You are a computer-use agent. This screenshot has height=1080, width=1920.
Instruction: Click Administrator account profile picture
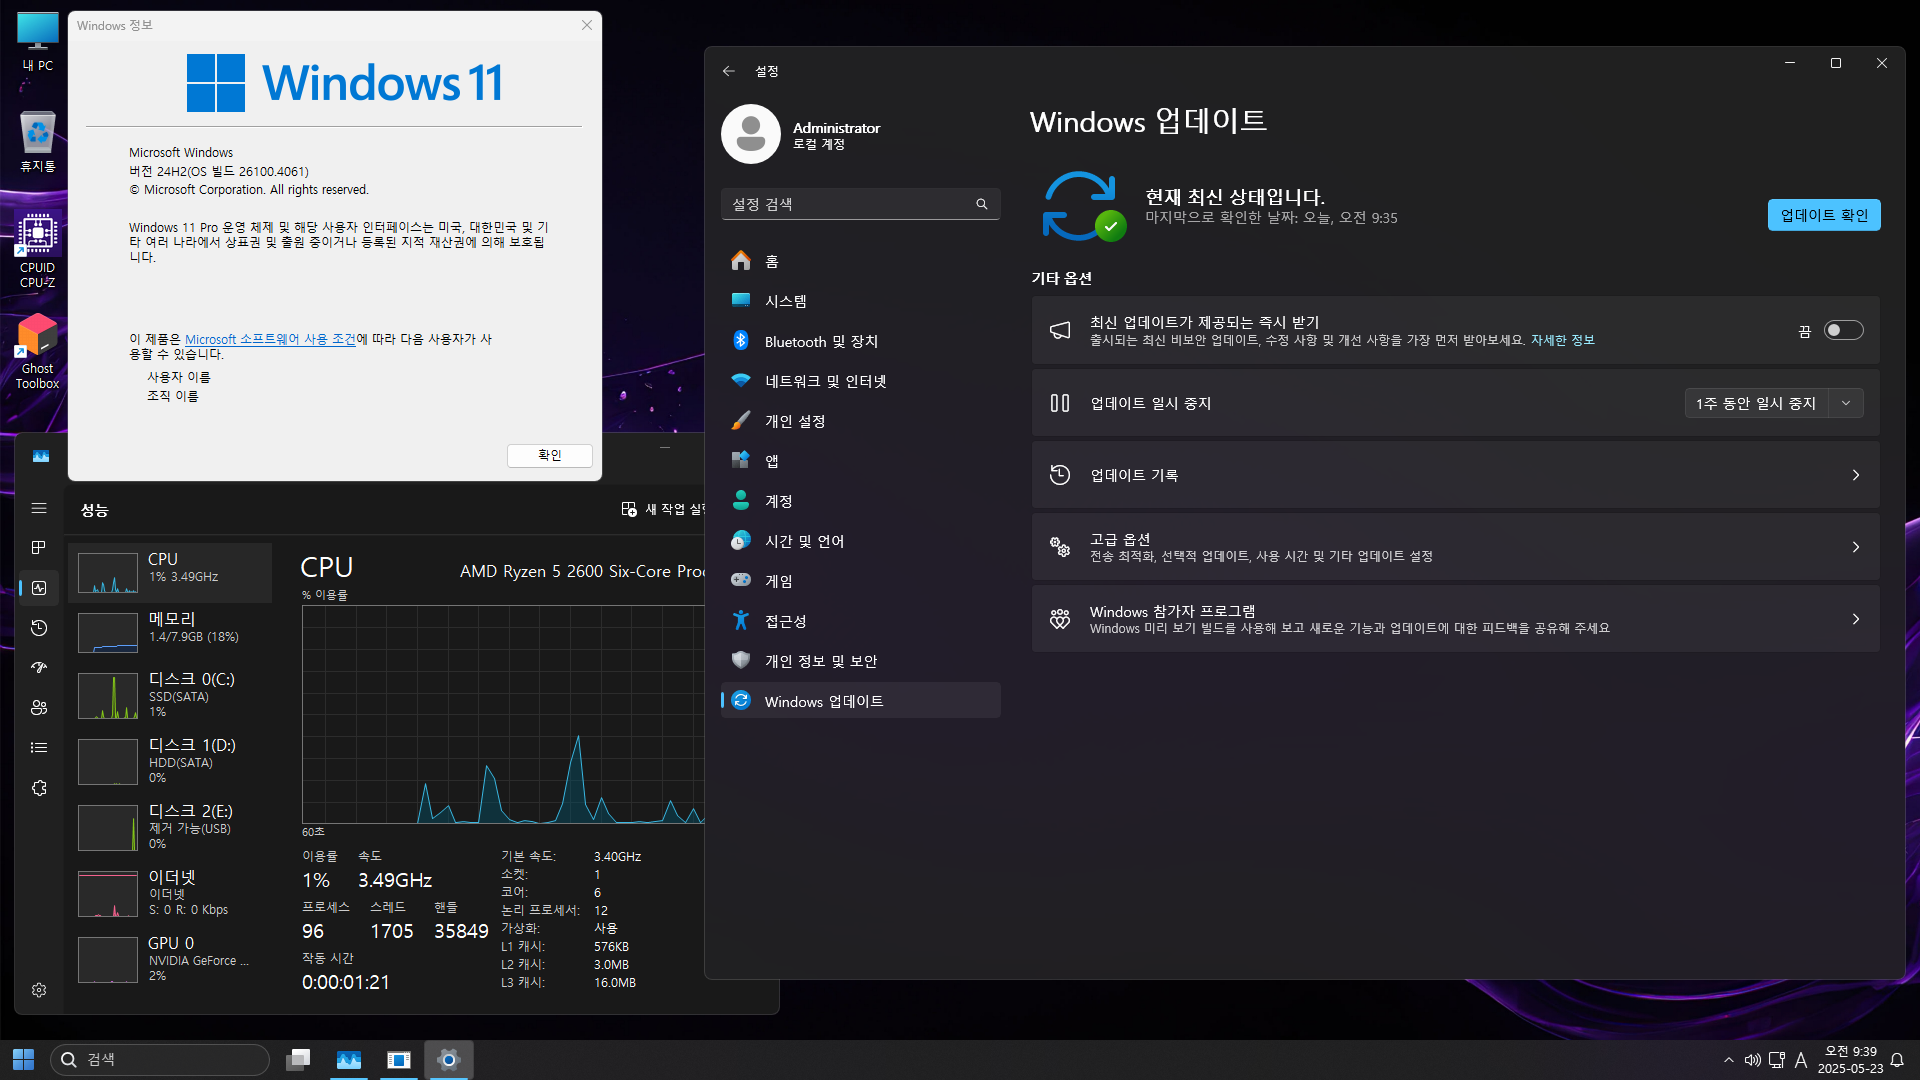point(751,134)
